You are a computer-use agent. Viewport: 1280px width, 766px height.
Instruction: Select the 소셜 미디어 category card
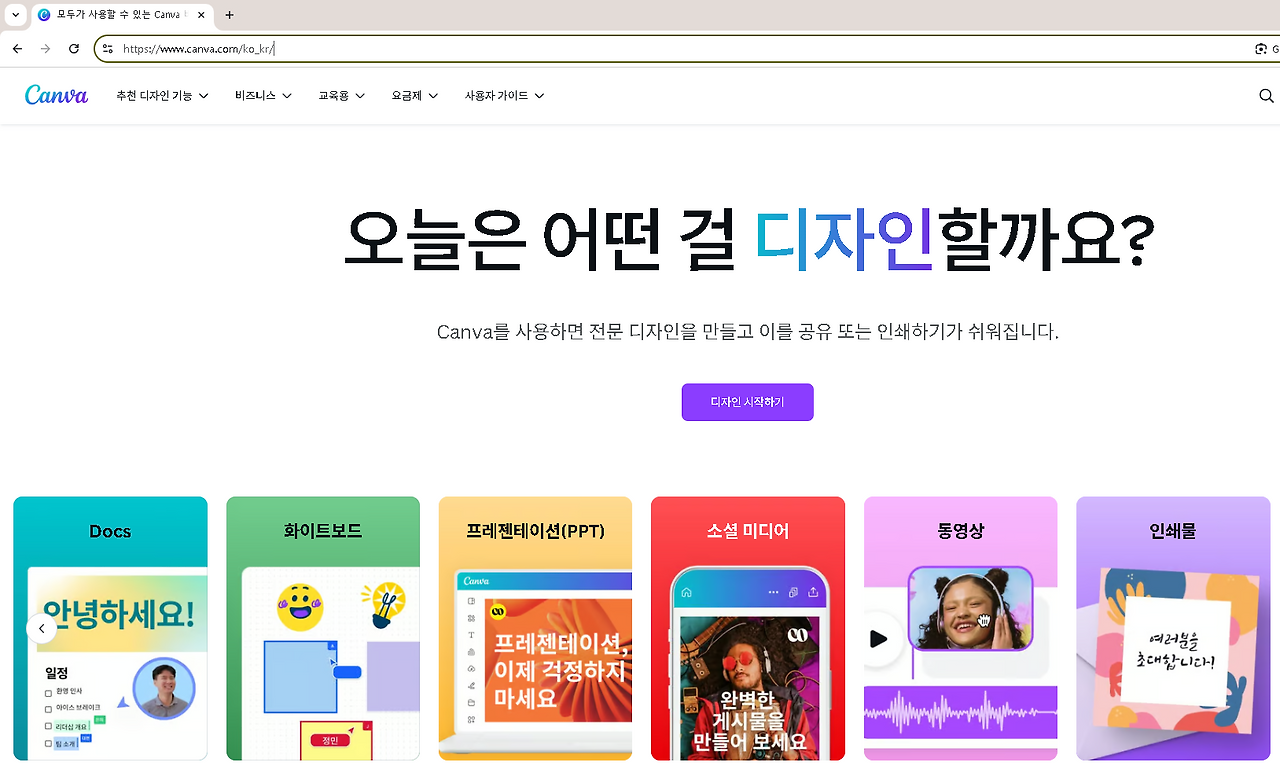[x=747, y=628]
